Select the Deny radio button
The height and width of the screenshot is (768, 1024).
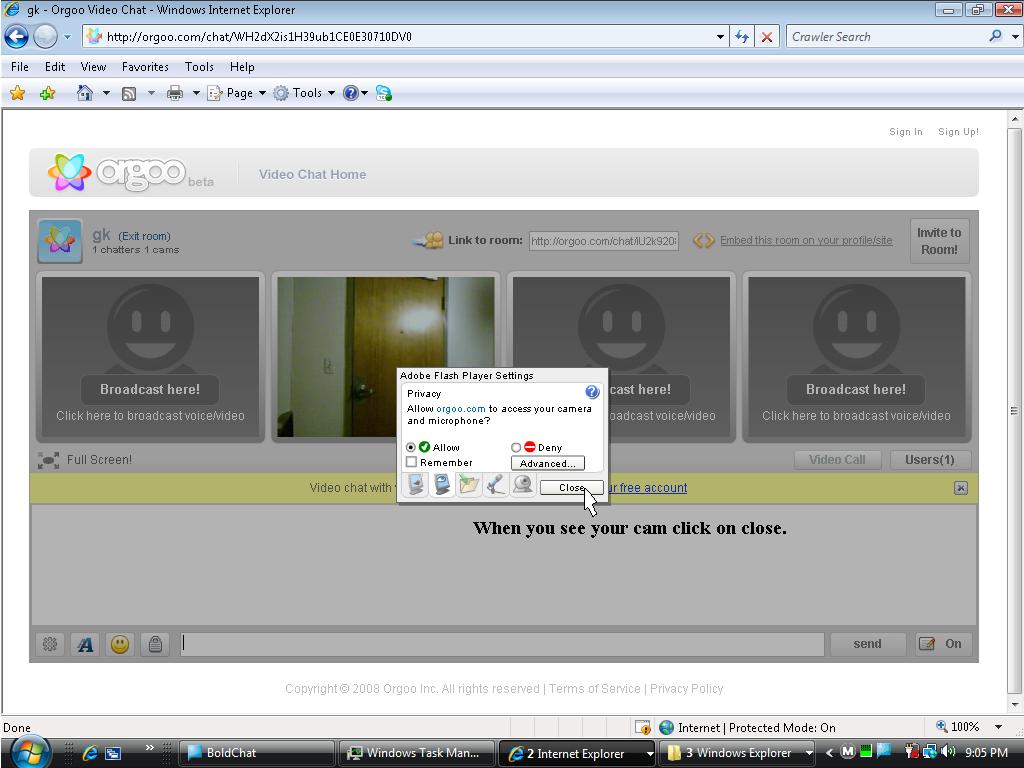516,447
